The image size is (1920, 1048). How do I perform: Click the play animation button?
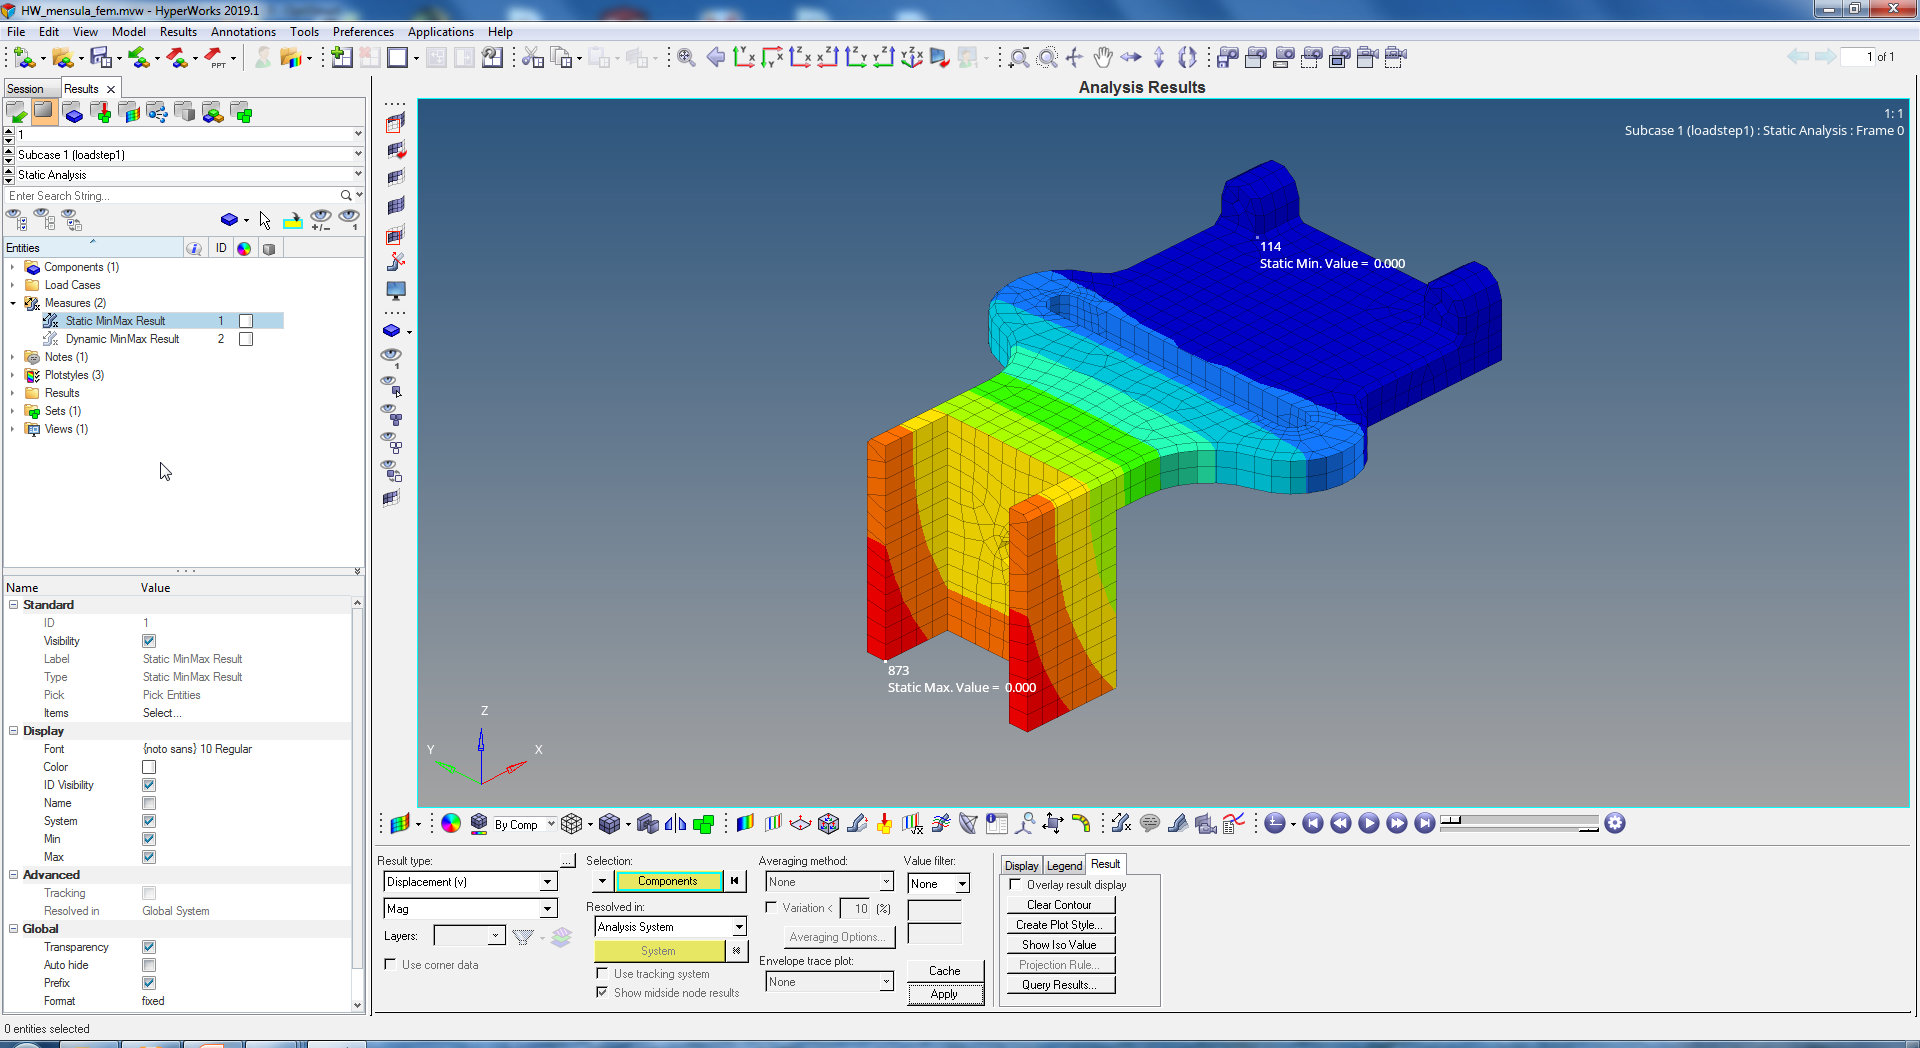click(1369, 823)
